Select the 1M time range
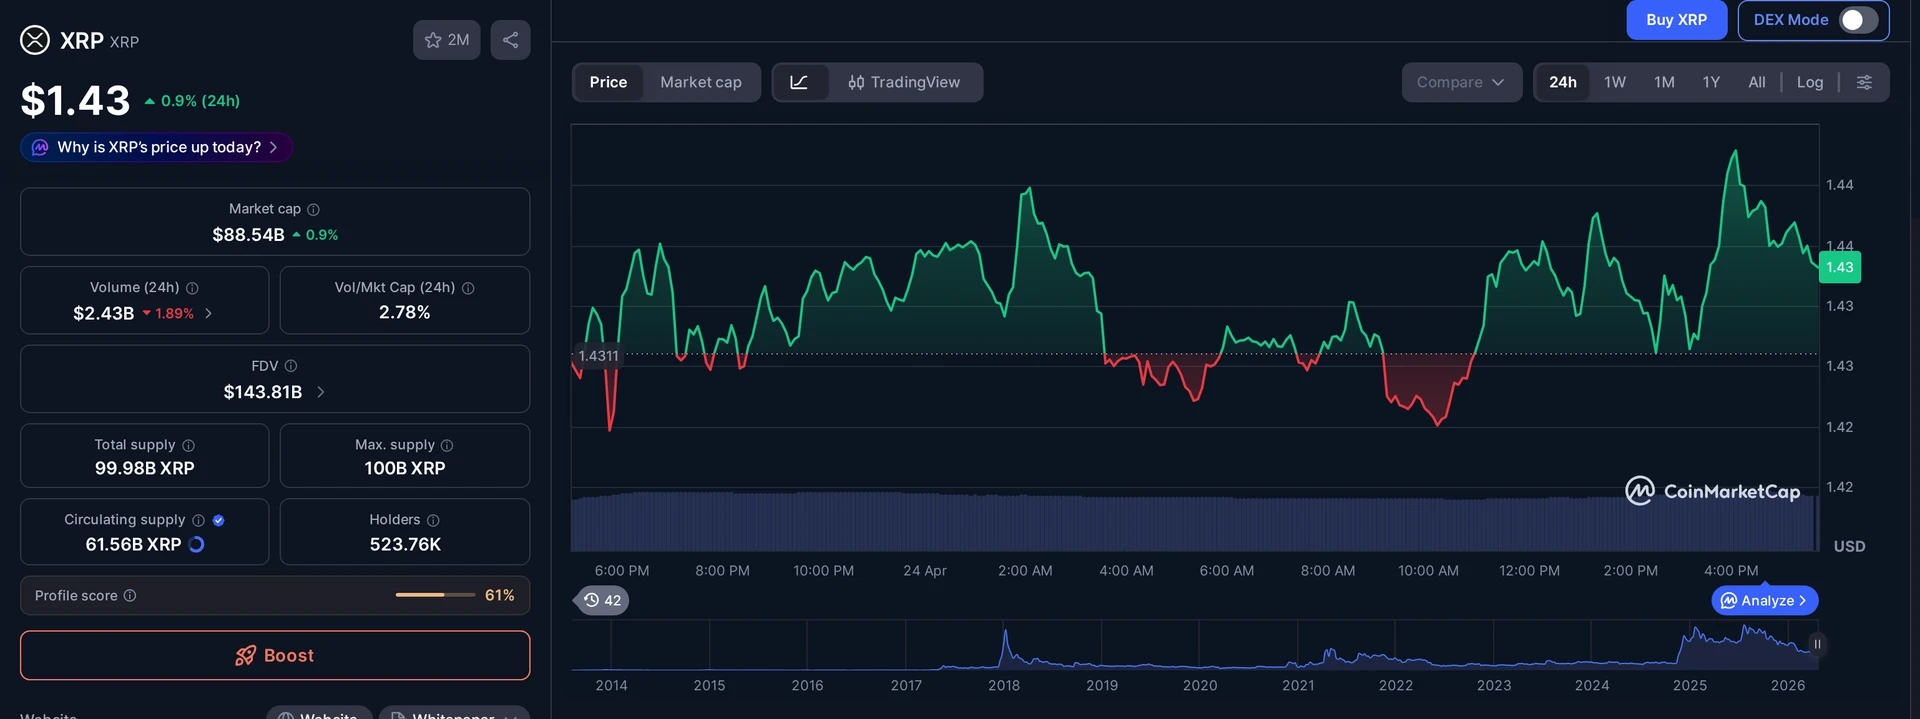 (1664, 82)
